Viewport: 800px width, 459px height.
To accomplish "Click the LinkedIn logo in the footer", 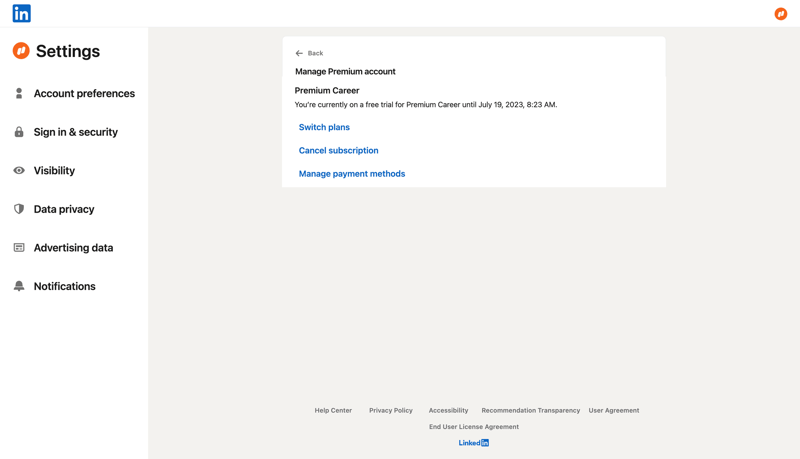I will click(x=473, y=443).
